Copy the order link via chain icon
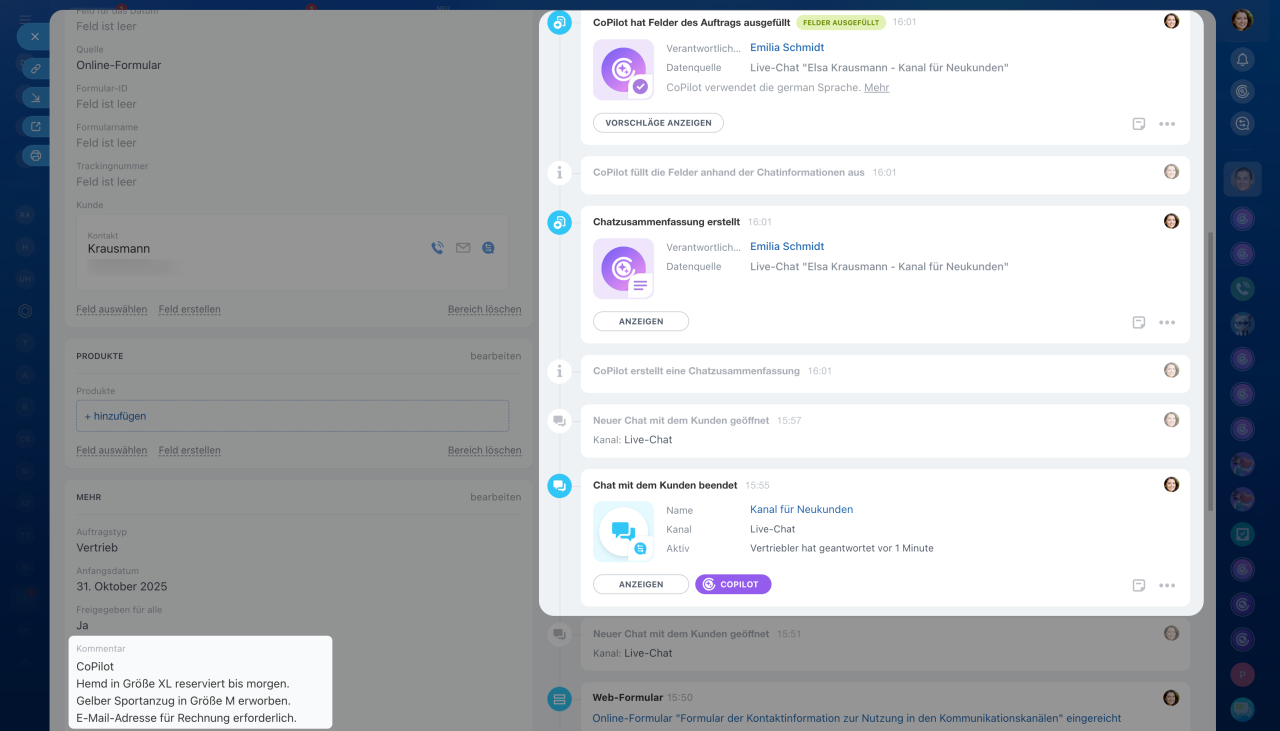This screenshot has height=731, width=1280. pyautogui.click(x=36, y=68)
